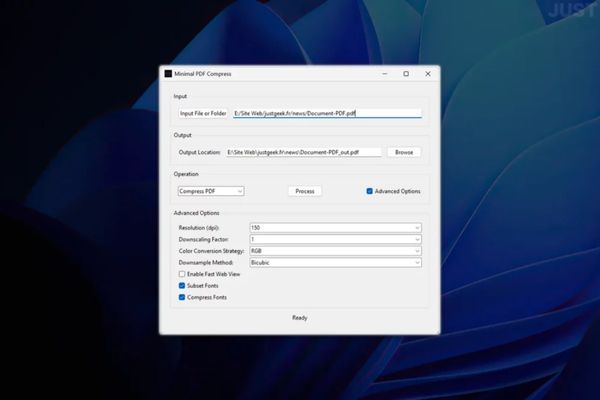Uncheck the Advanced Options checkbox
Screen dimensions: 600x400
tap(369, 191)
